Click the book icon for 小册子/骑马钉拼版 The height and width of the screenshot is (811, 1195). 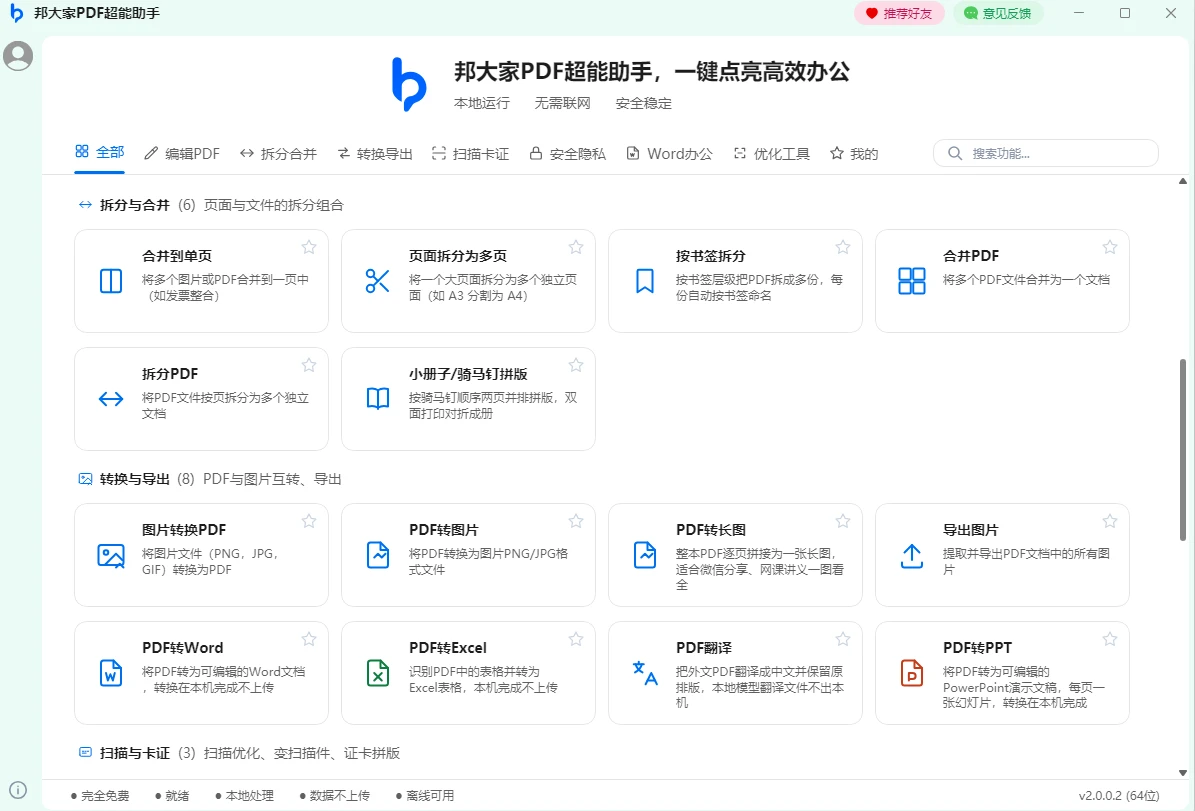click(x=378, y=399)
